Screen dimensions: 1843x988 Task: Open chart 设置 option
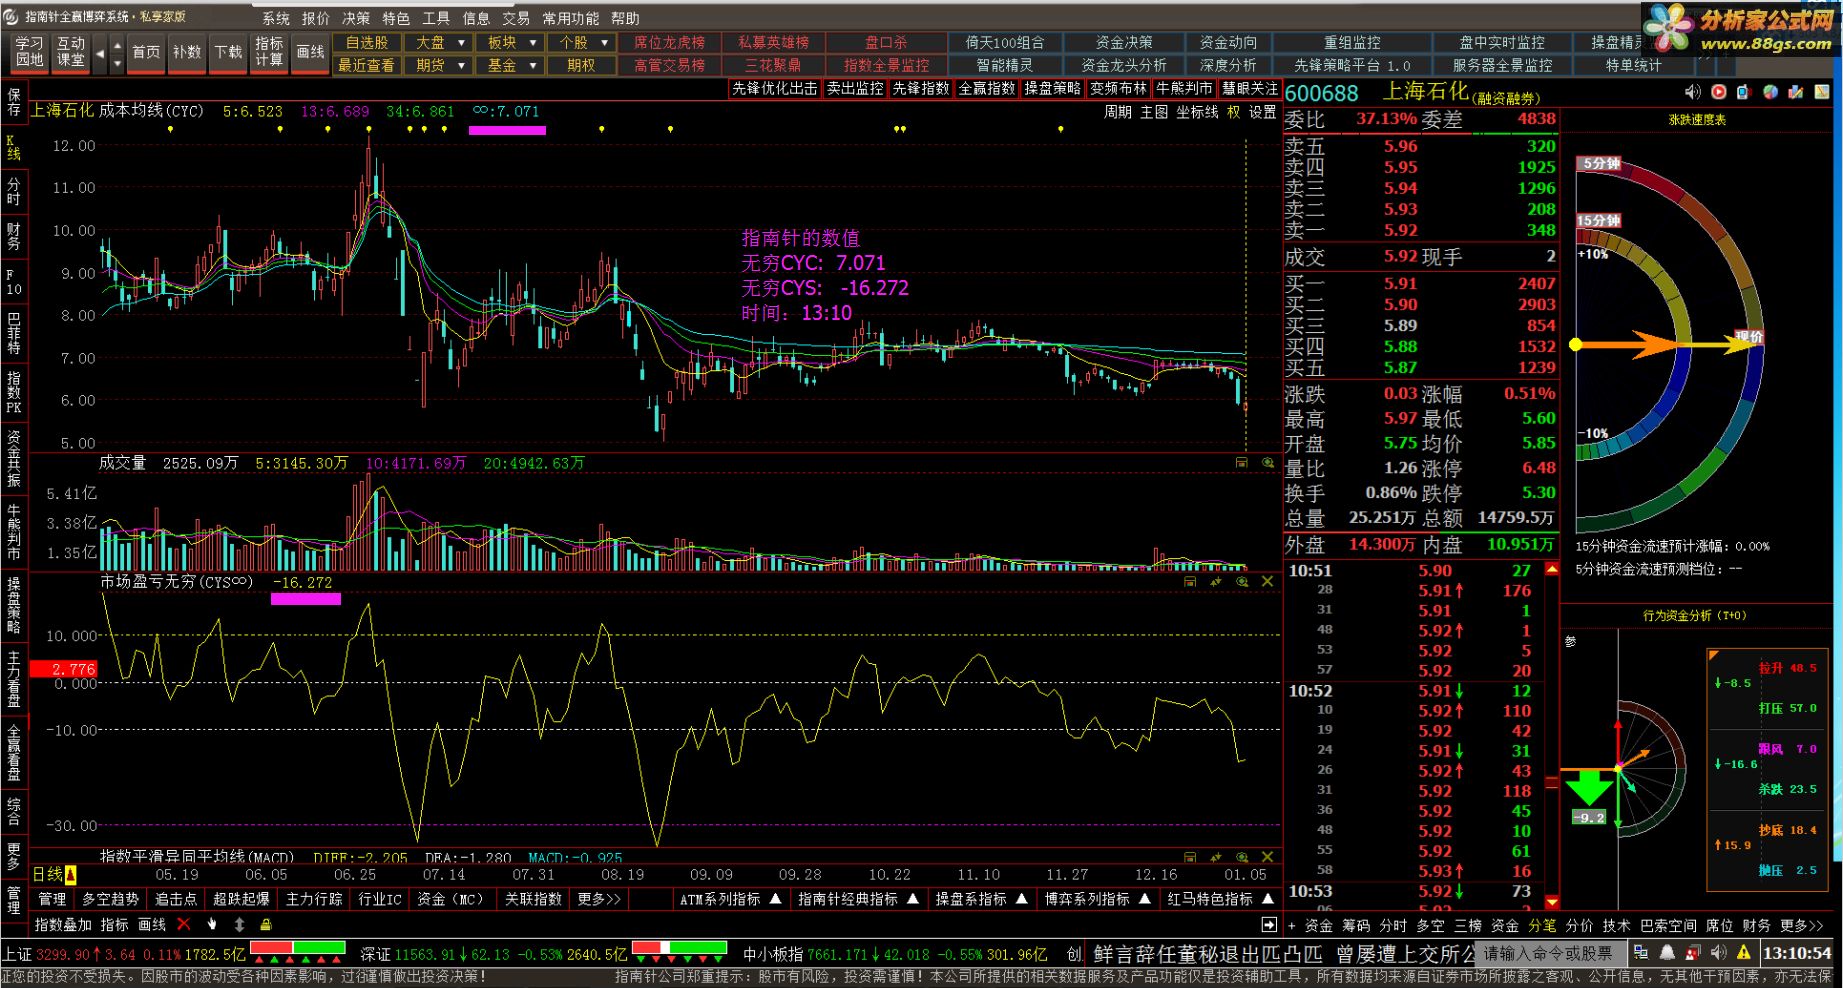click(1263, 112)
